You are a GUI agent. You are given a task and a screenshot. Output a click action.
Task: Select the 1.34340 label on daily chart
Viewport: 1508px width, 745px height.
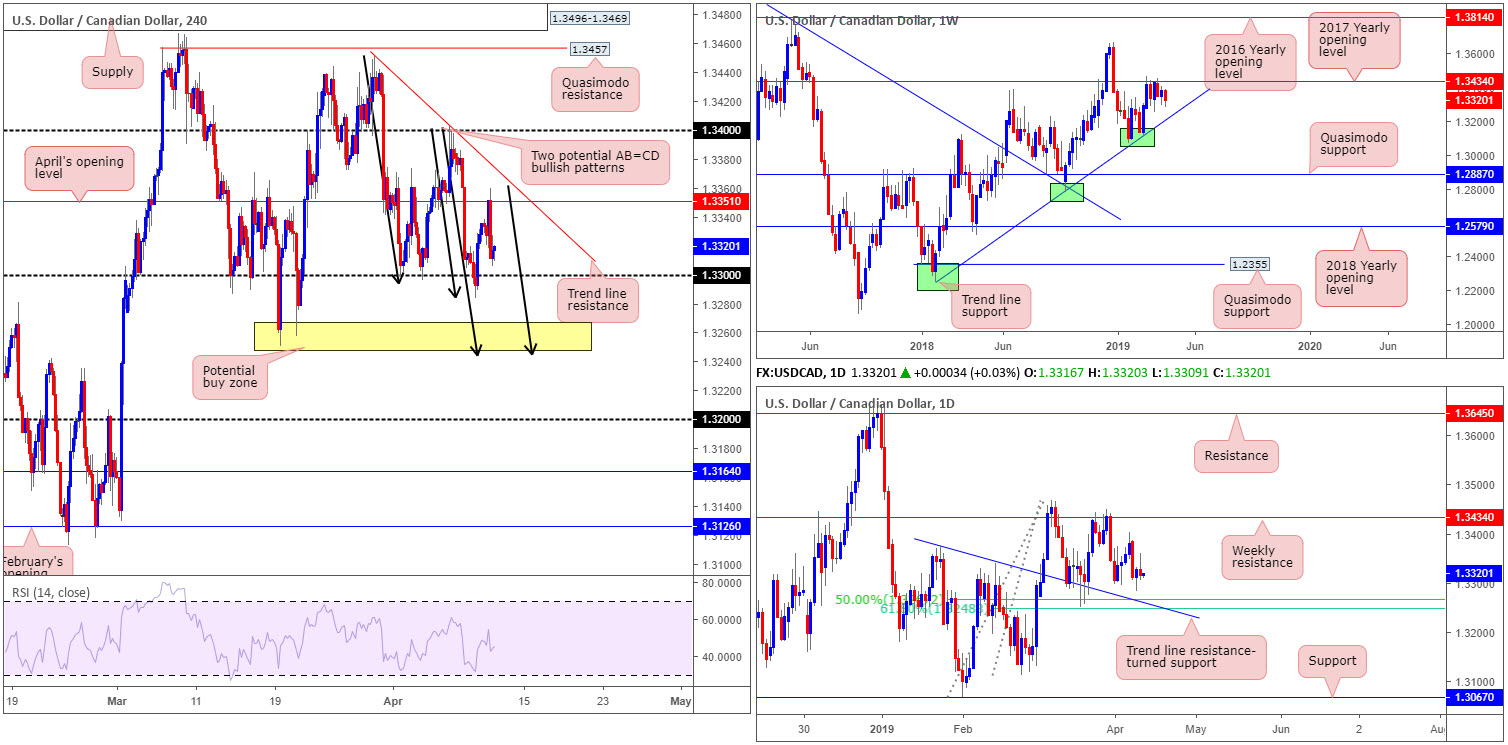coord(1474,517)
